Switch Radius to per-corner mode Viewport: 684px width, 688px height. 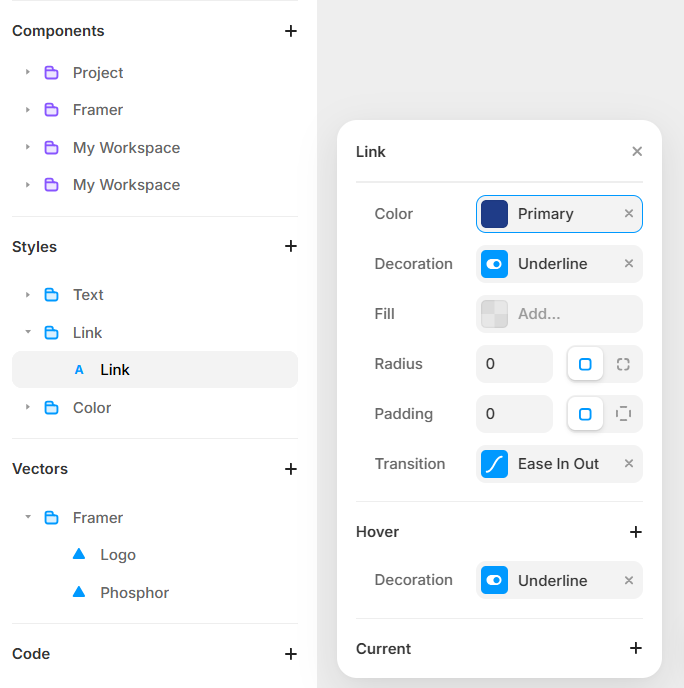coord(623,364)
